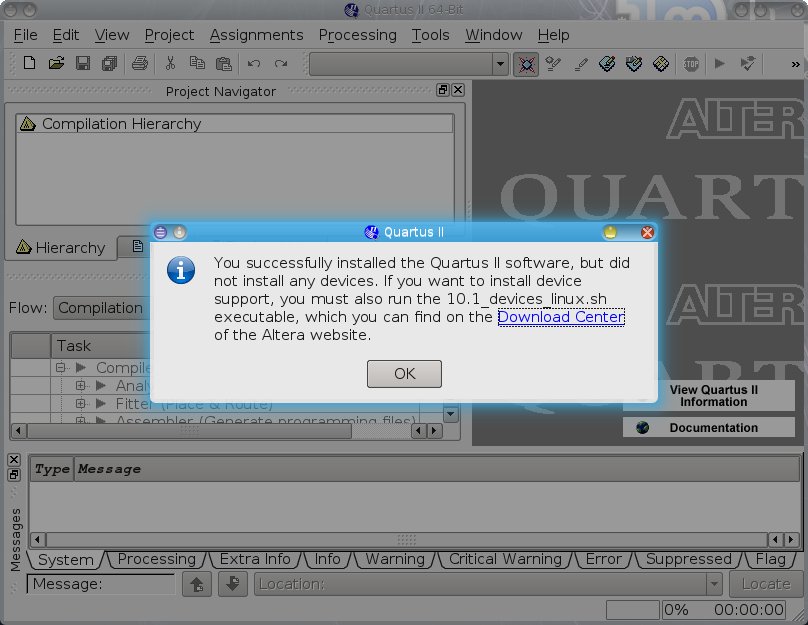Image resolution: width=808 pixels, height=625 pixels.
Task: Toggle floating of the Project Navigator panel
Action: pos(443,90)
